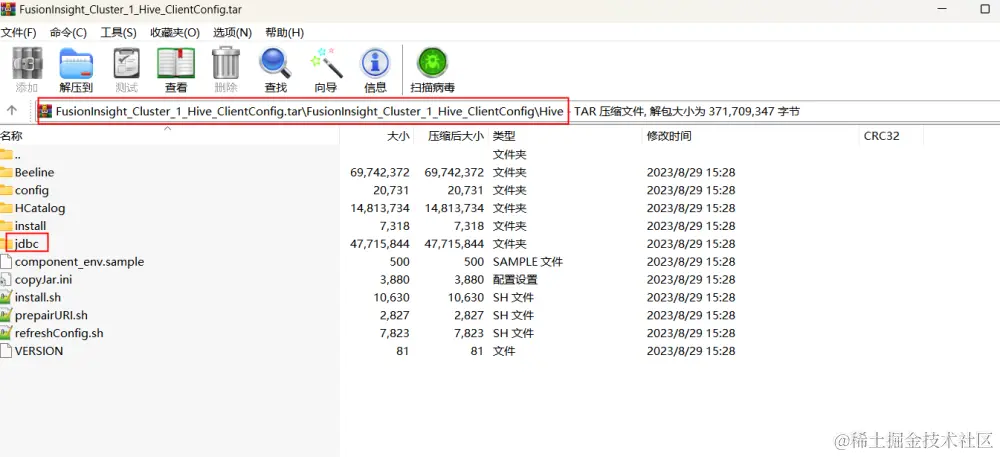Open the Help (帮助) menu
Image resolution: width=1000 pixels, height=457 pixels.
284,33
